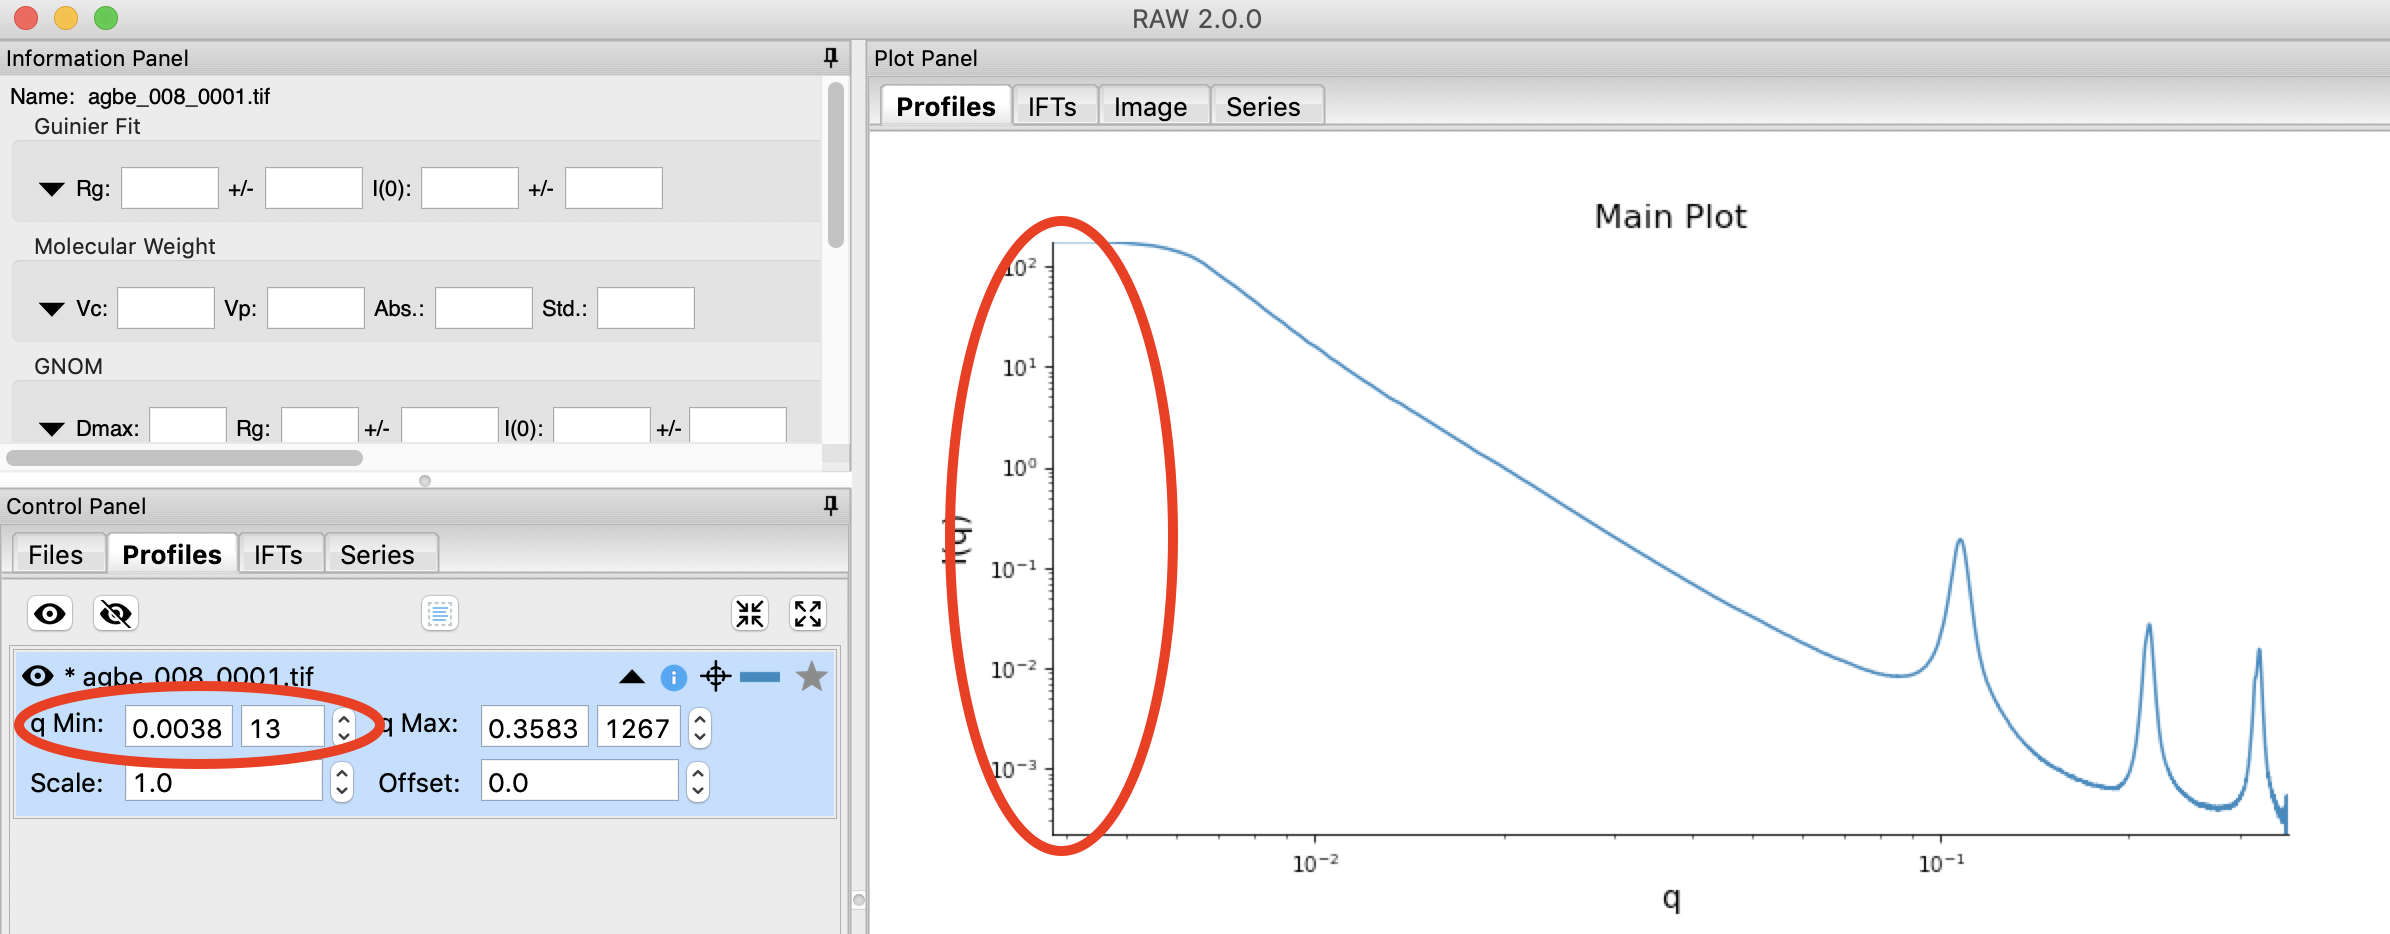
Task: Adjust the q Max index stepper
Action: (x=700, y=727)
